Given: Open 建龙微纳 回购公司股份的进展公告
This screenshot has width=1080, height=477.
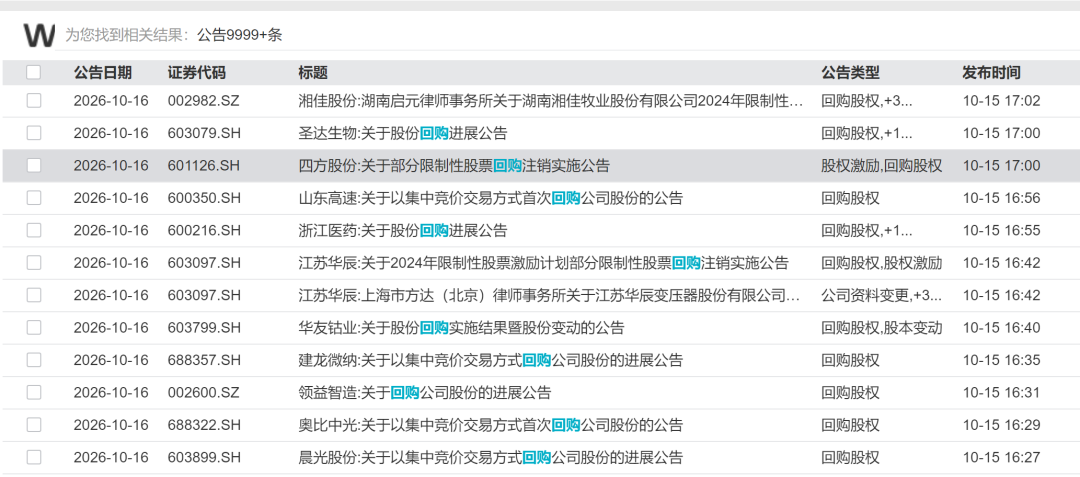Looking at the screenshot, I should point(490,360).
